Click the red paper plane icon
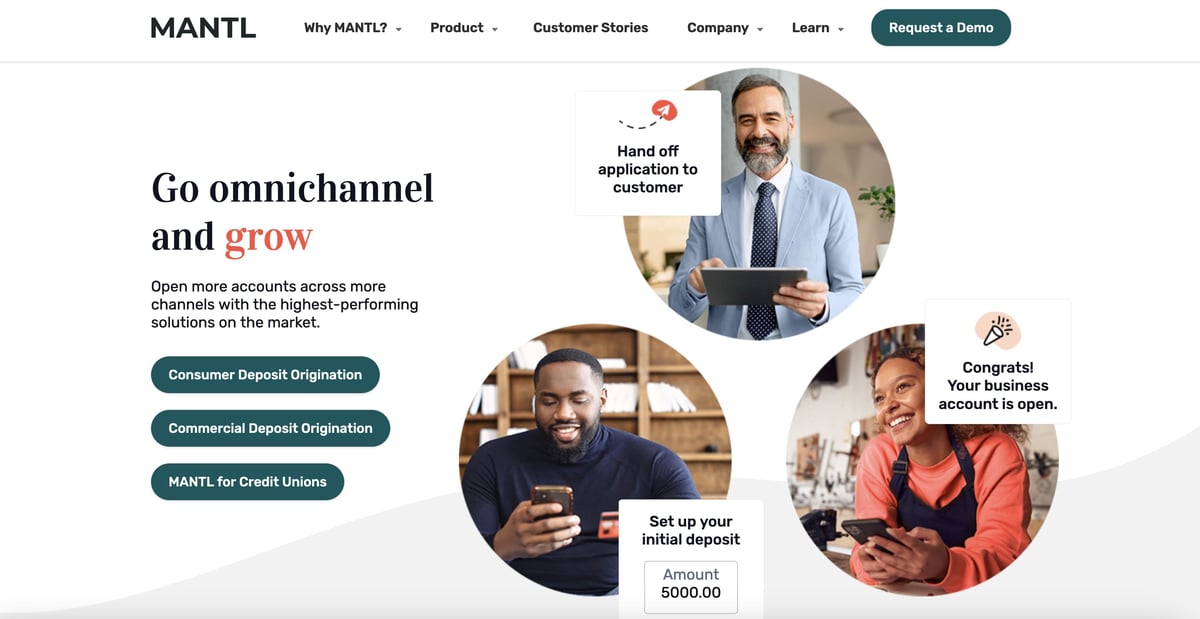Screen dimensions: 1200x619 click(x=663, y=110)
